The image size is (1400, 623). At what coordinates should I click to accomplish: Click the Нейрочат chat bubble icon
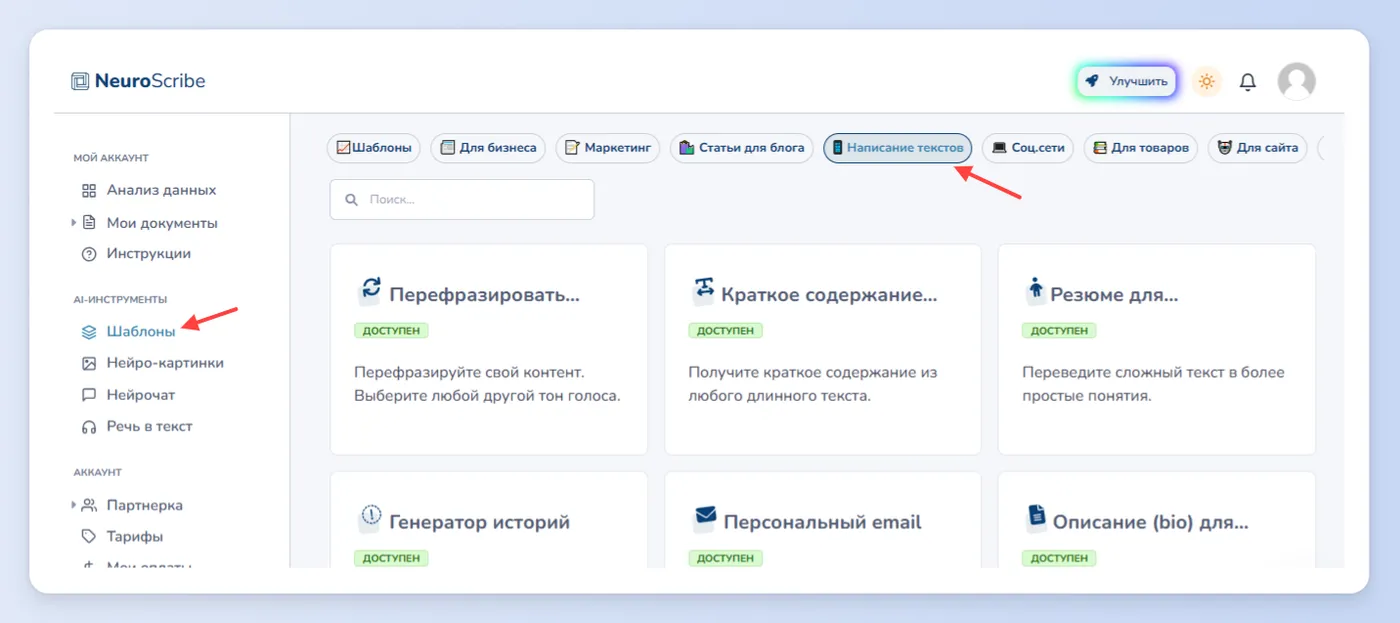point(88,395)
